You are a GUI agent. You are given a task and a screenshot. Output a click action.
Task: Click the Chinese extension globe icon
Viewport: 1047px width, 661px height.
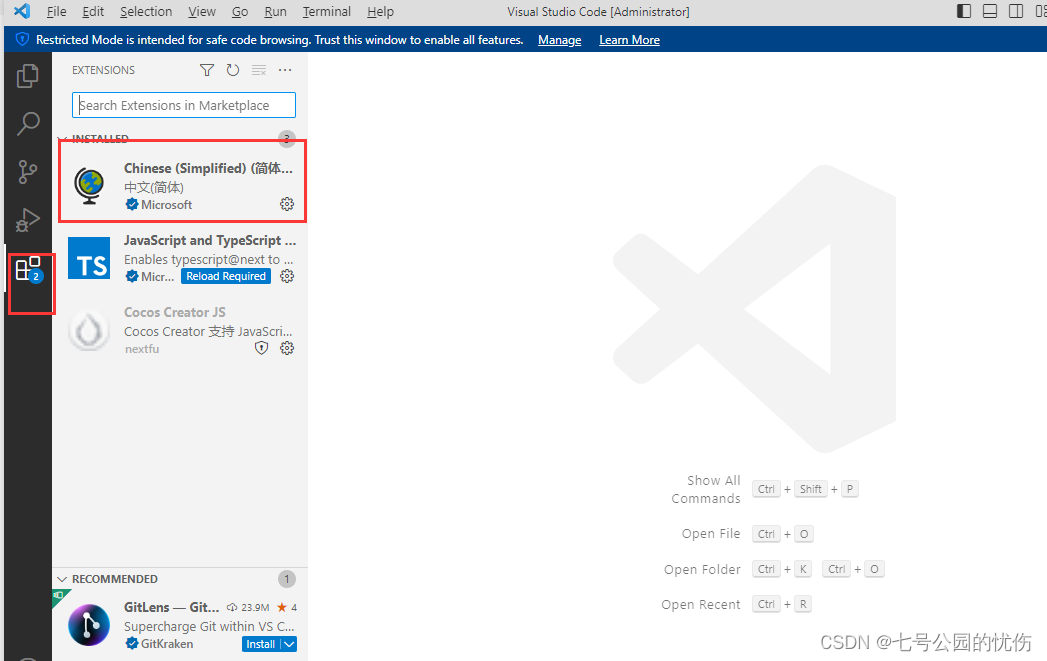click(x=89, y=186)
